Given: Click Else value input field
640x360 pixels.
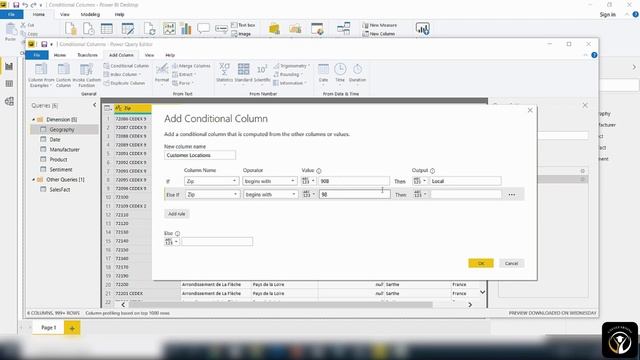Looking at the screenshot, I should tap(217, 242).
